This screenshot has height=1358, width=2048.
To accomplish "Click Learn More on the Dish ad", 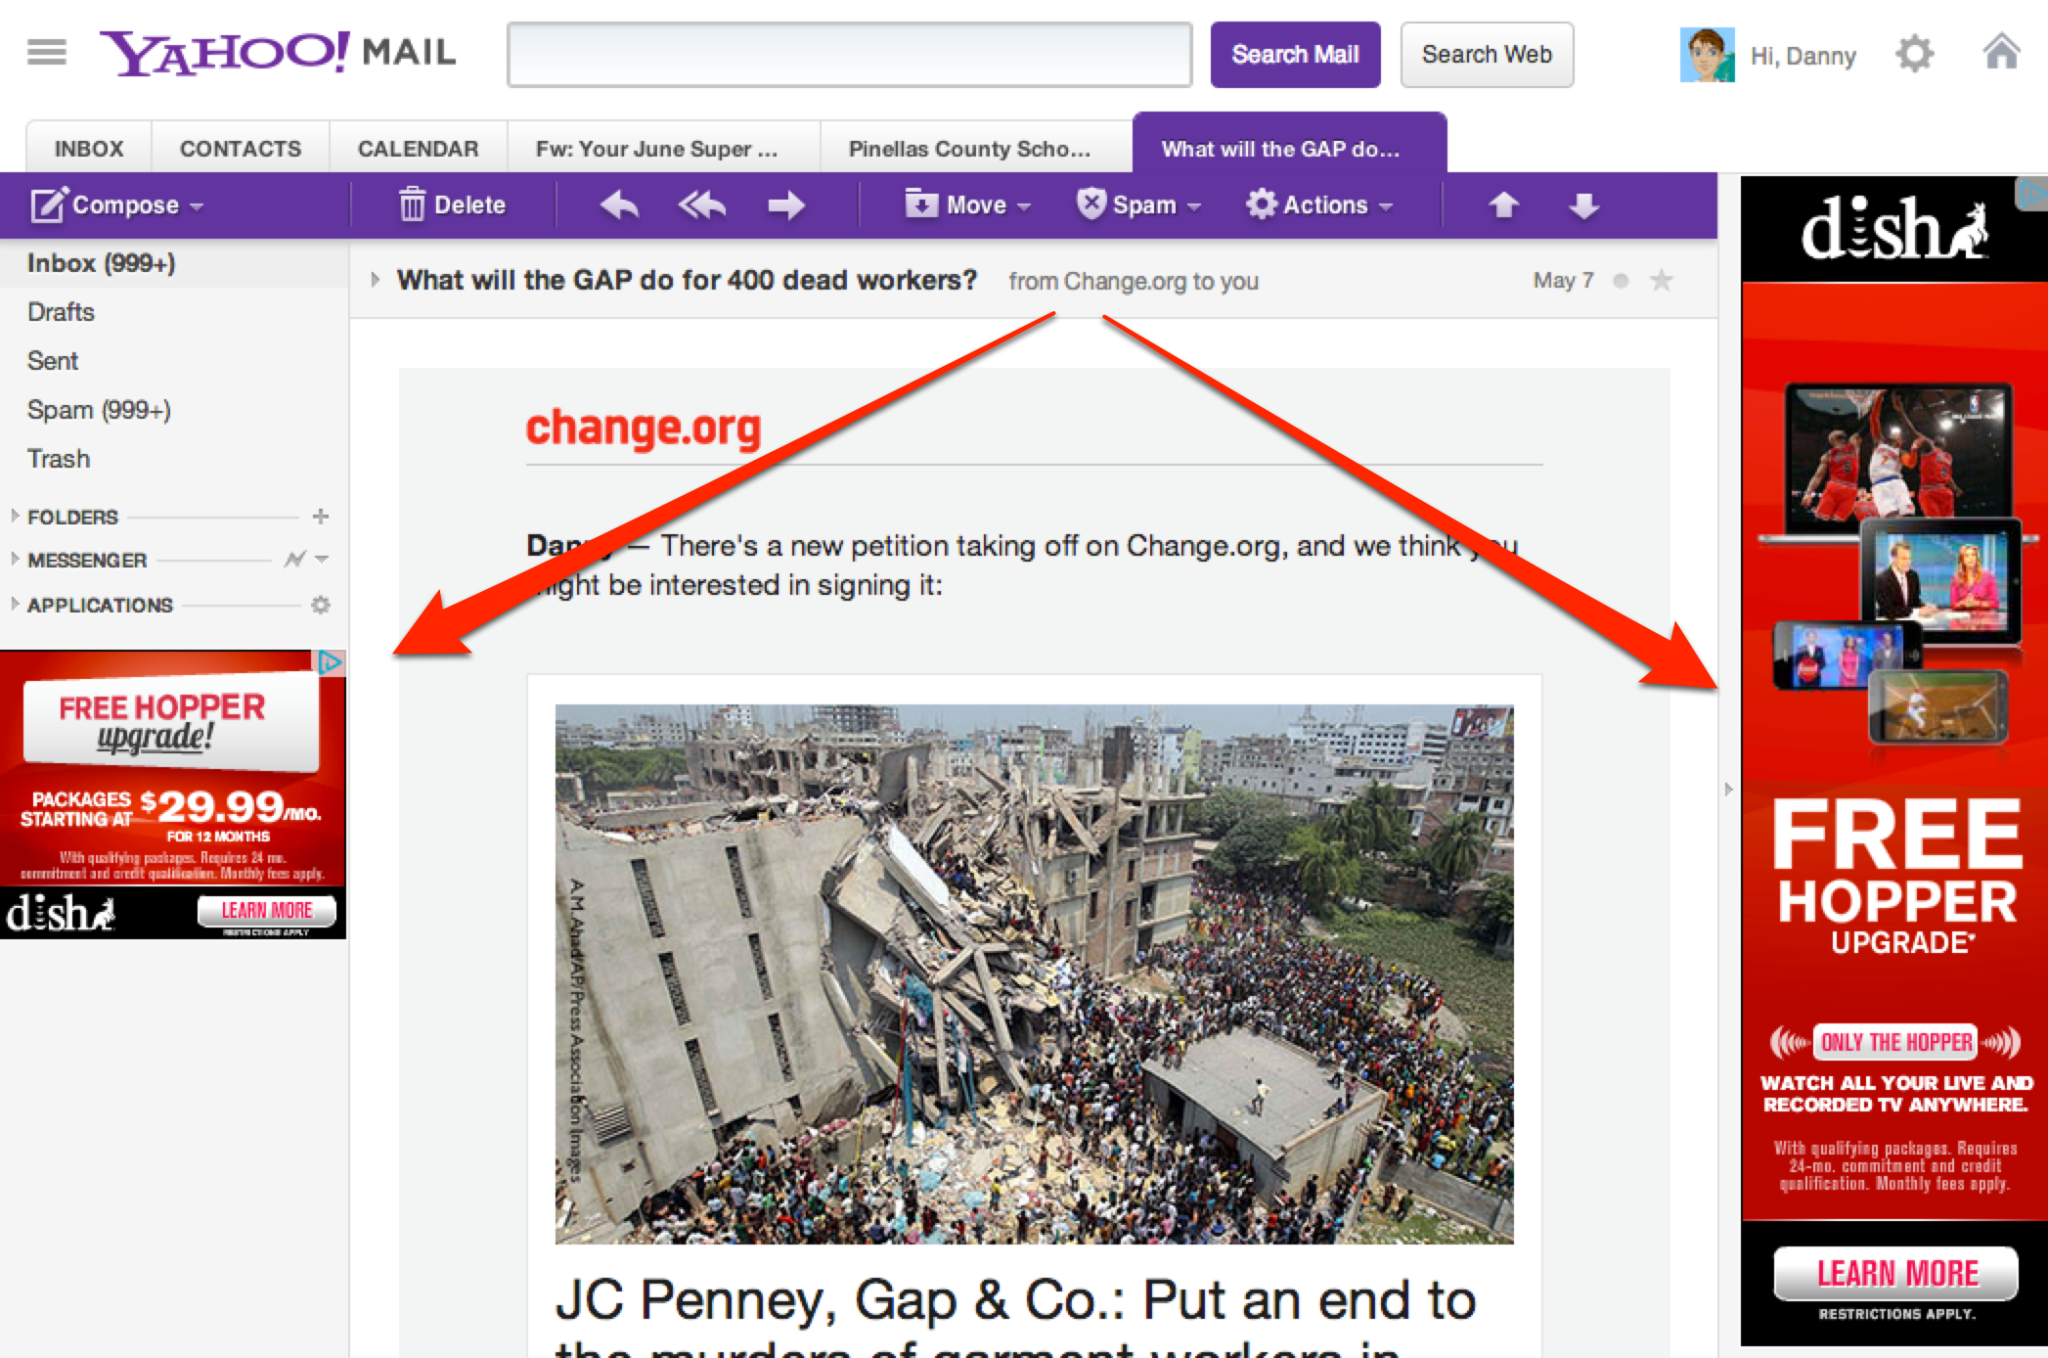I will [1894, 1272].
